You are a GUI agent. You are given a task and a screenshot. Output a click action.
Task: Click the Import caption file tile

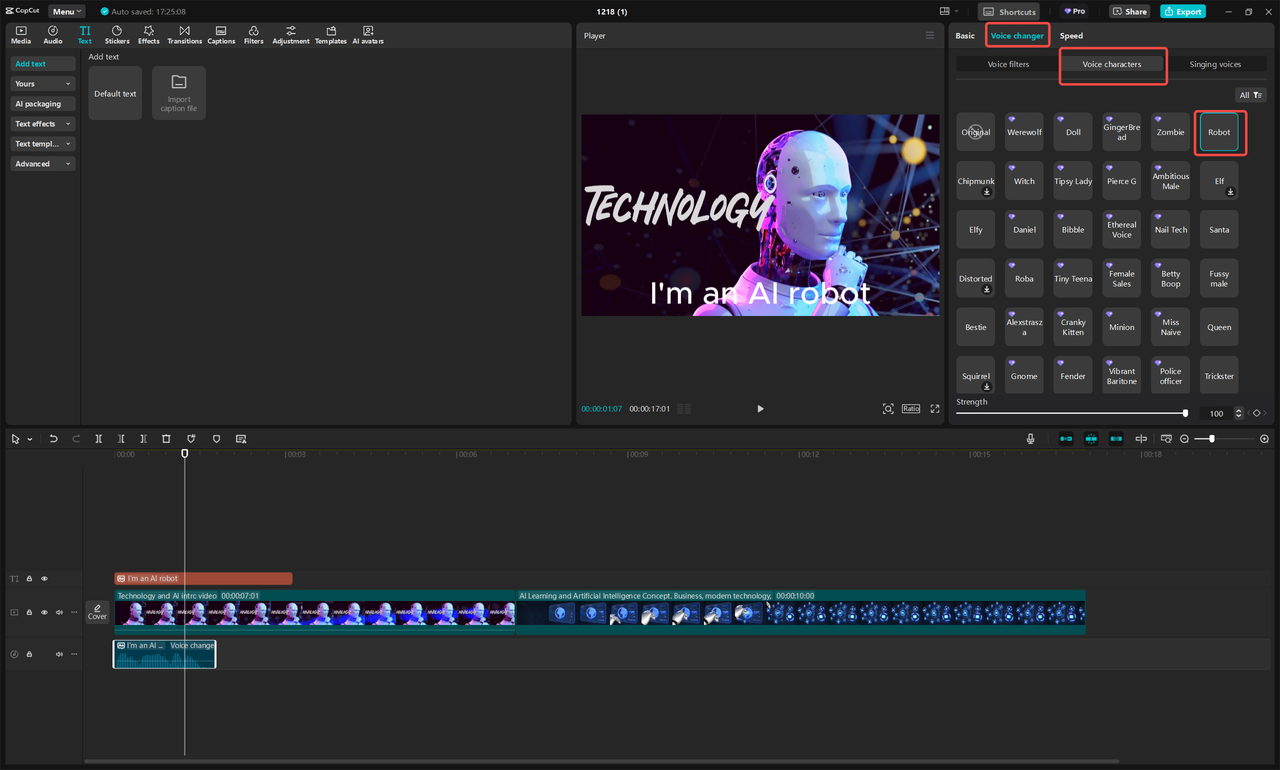[x=179, y=93]
